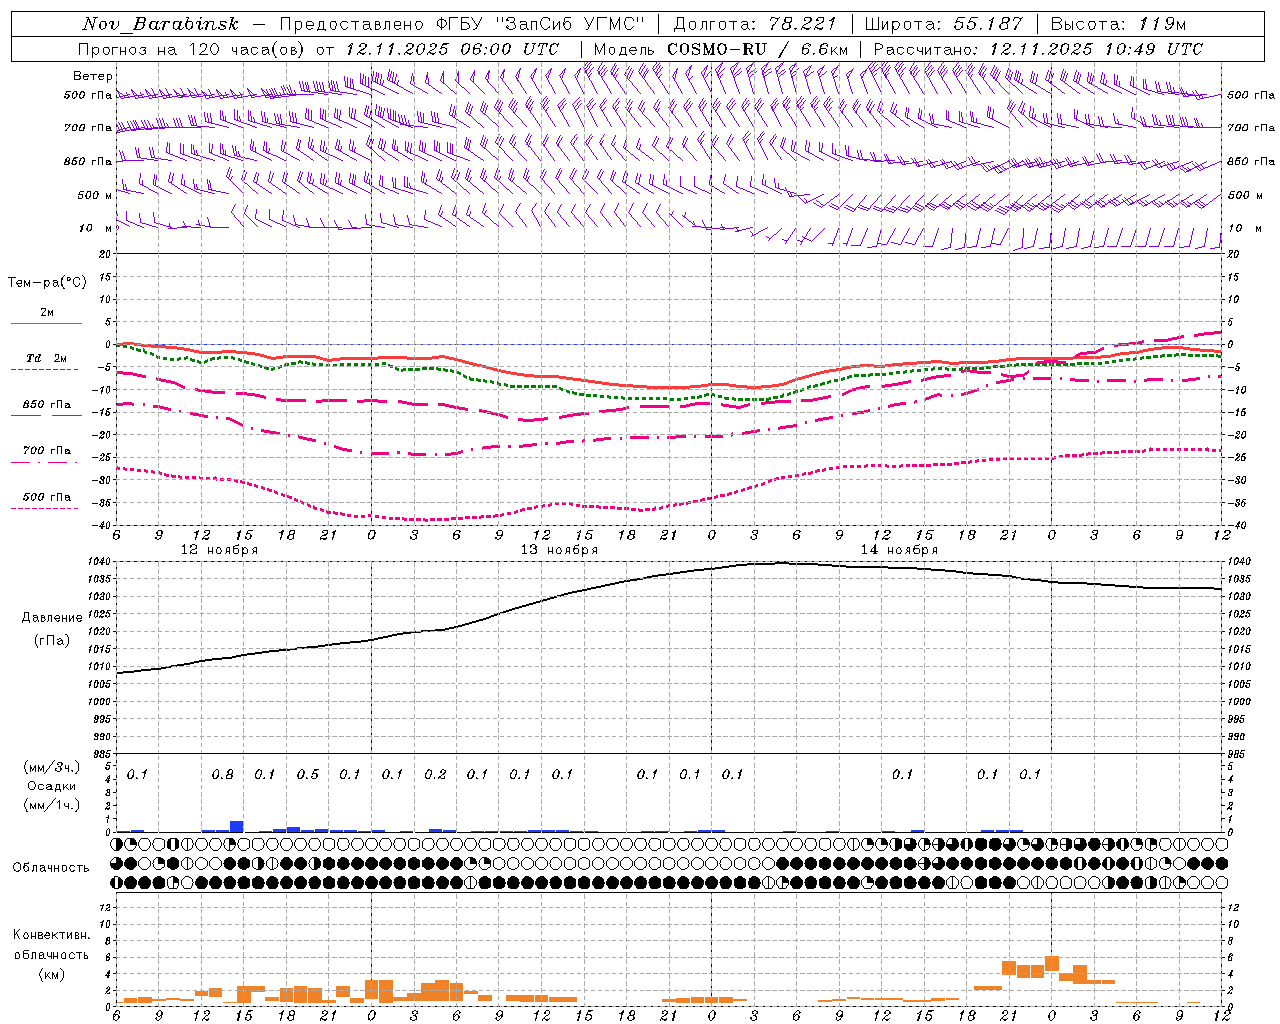Click '(гПа)' unit under Давление
This screenshot has width=1280, height=1024.
coord(52,640)
